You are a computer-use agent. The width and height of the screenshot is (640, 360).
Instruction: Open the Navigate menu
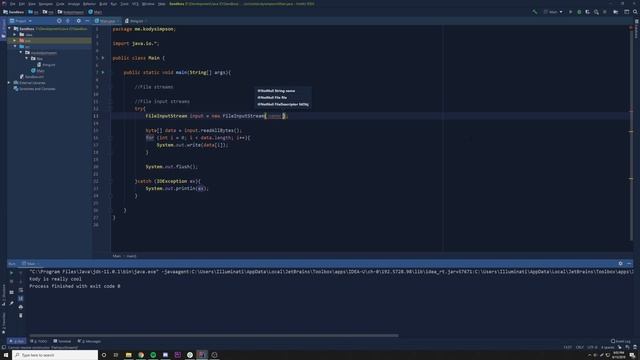[x=46, y=4]
